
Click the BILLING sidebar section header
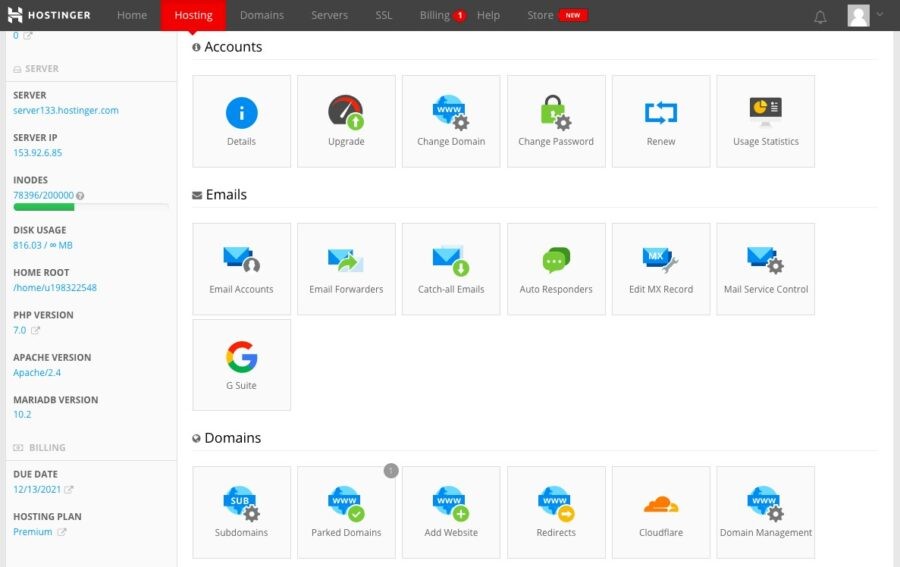(x=39, y=448)
